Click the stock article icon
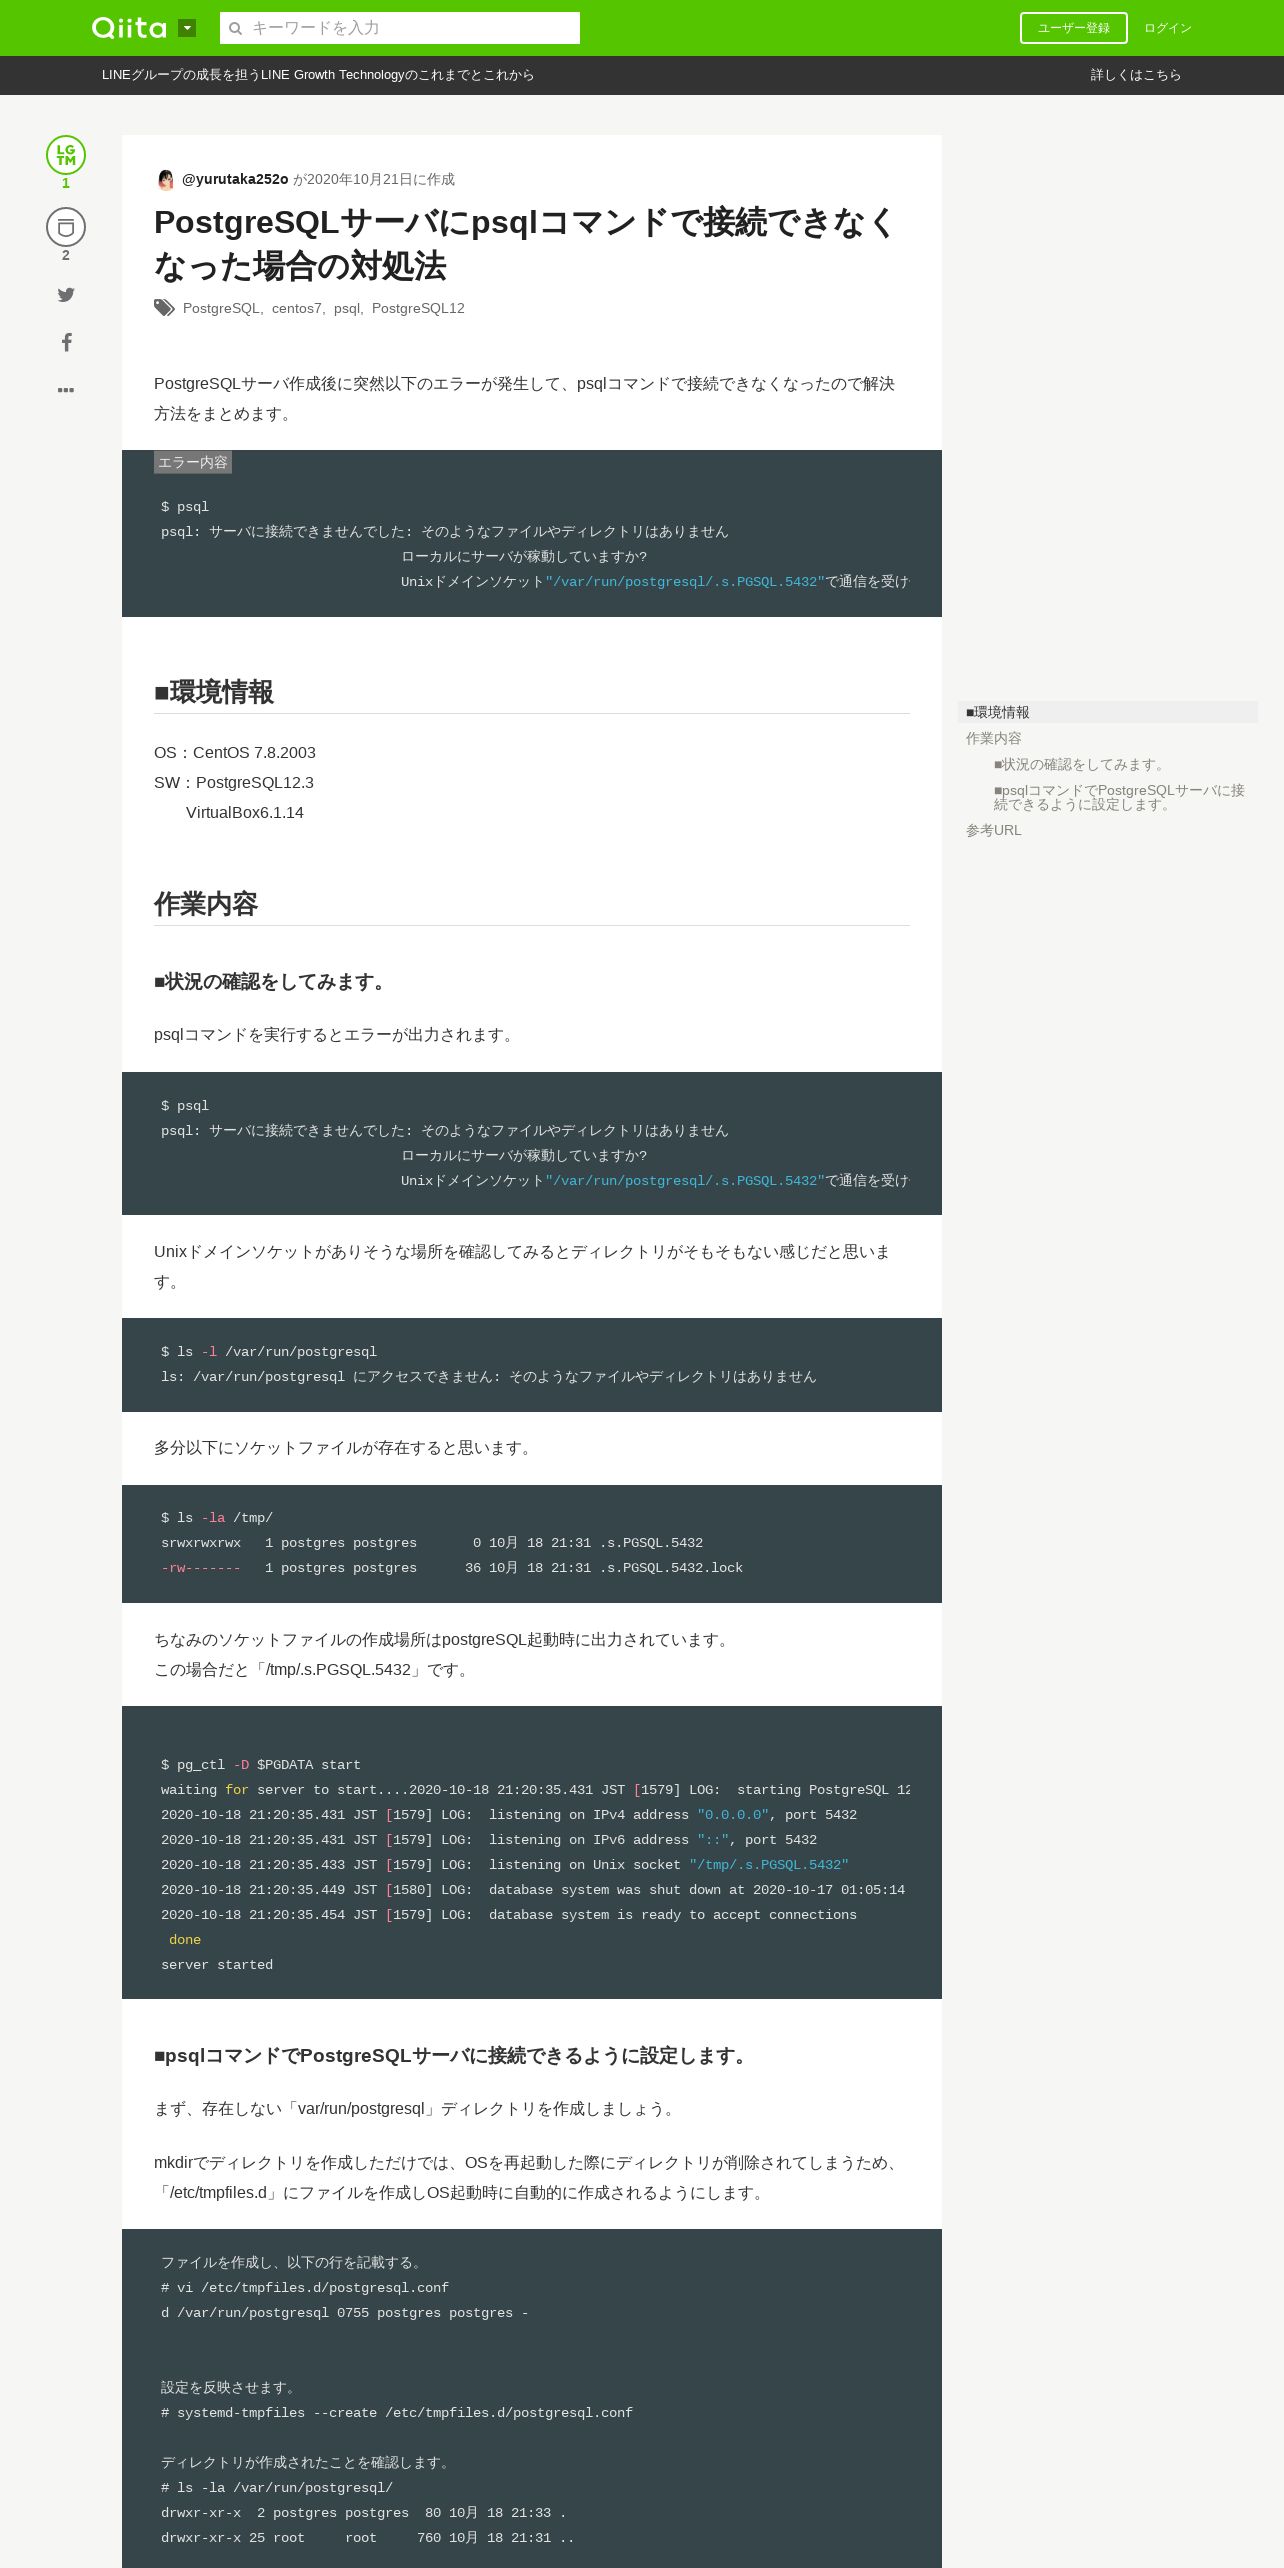 66,227
